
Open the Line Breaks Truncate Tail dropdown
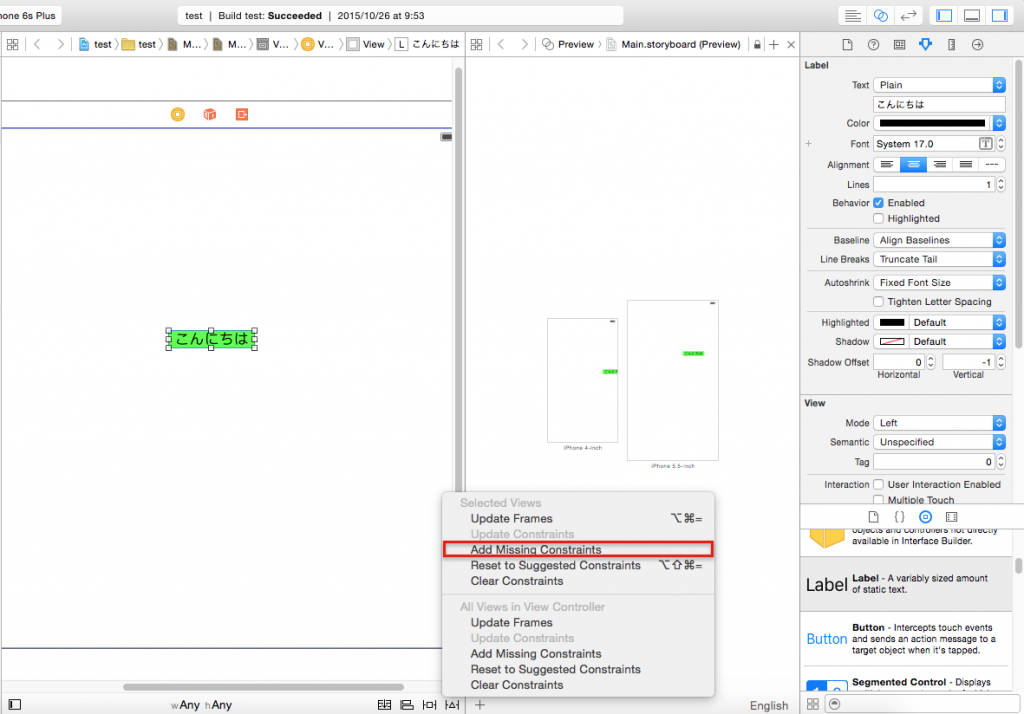pyautogui.click(x=939, y=259)
